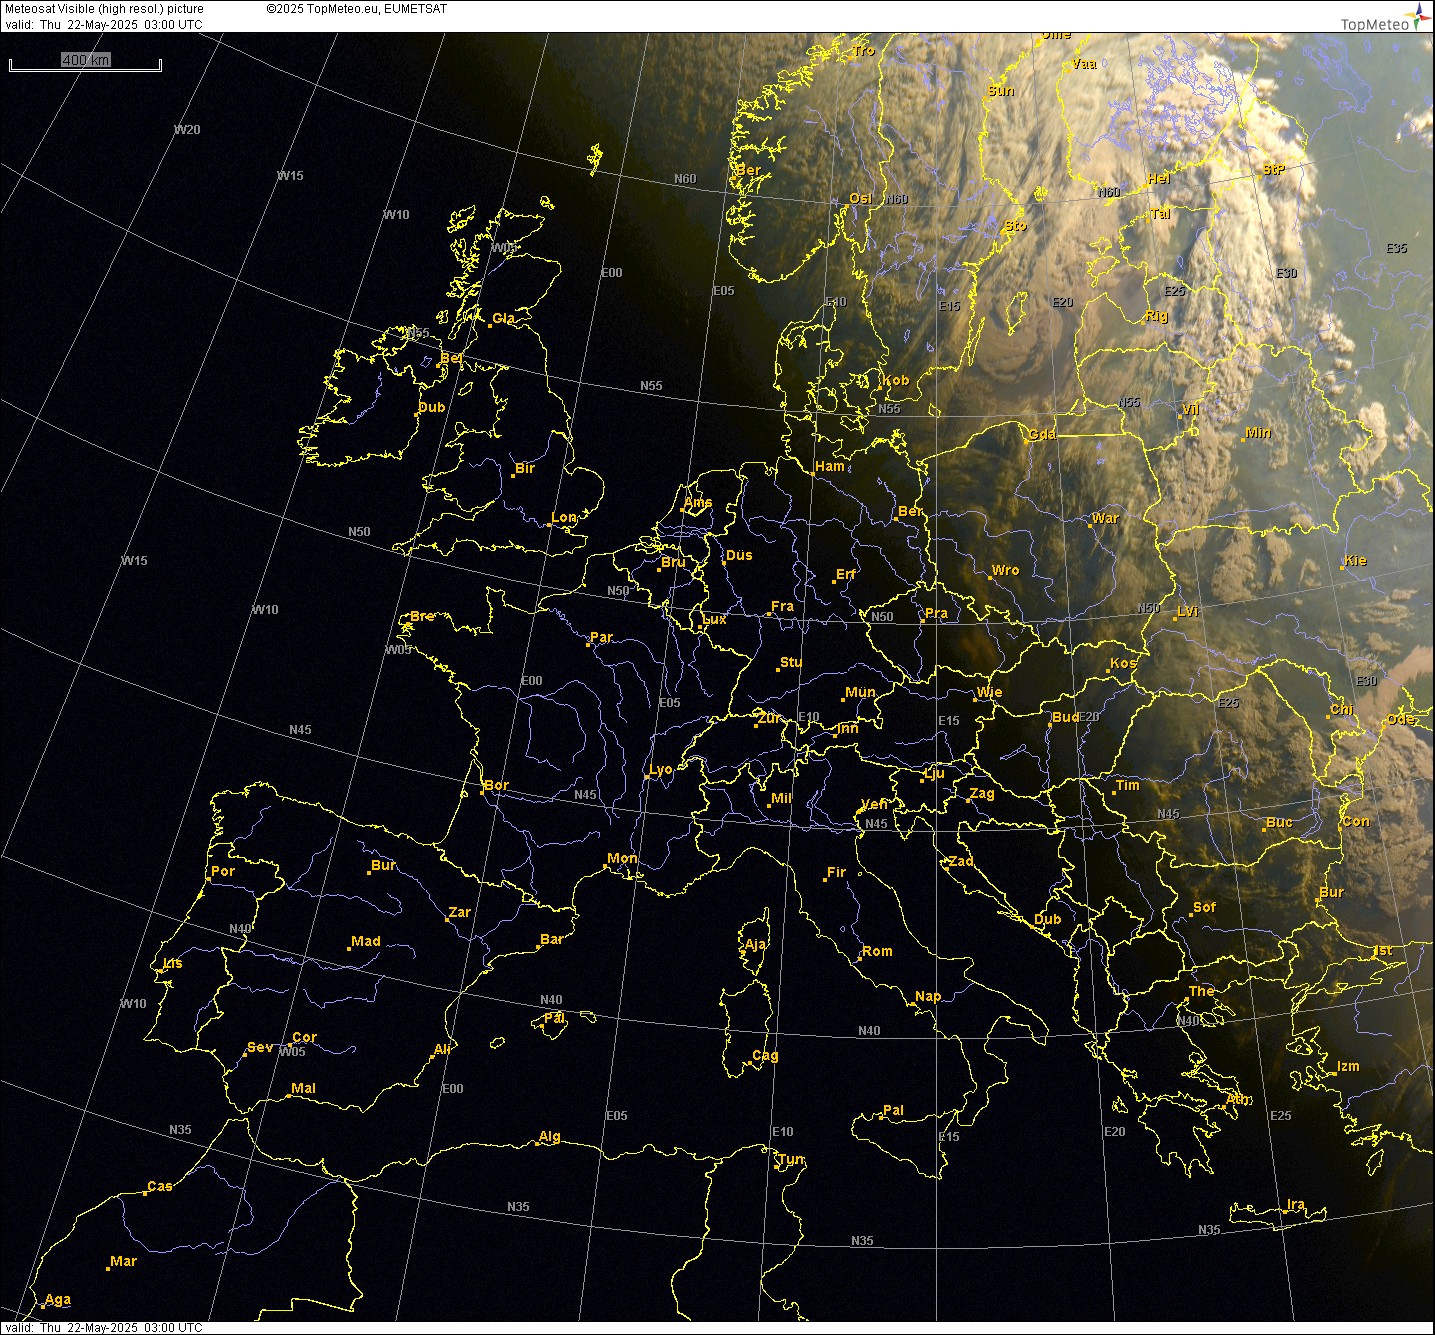The image size is (1435, 1335).
Task: Click the 'Gla' Glasgow city label
Action: pyautogui.click(x=503, y=319)
